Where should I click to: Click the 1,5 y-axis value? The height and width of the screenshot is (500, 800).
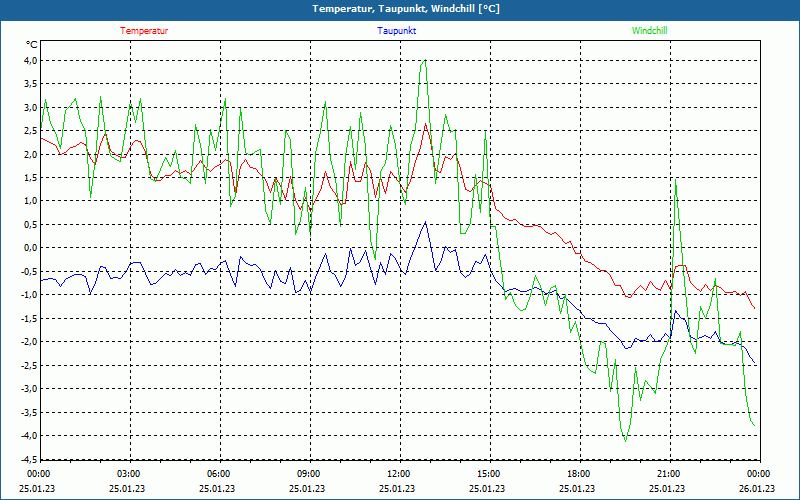31,178
